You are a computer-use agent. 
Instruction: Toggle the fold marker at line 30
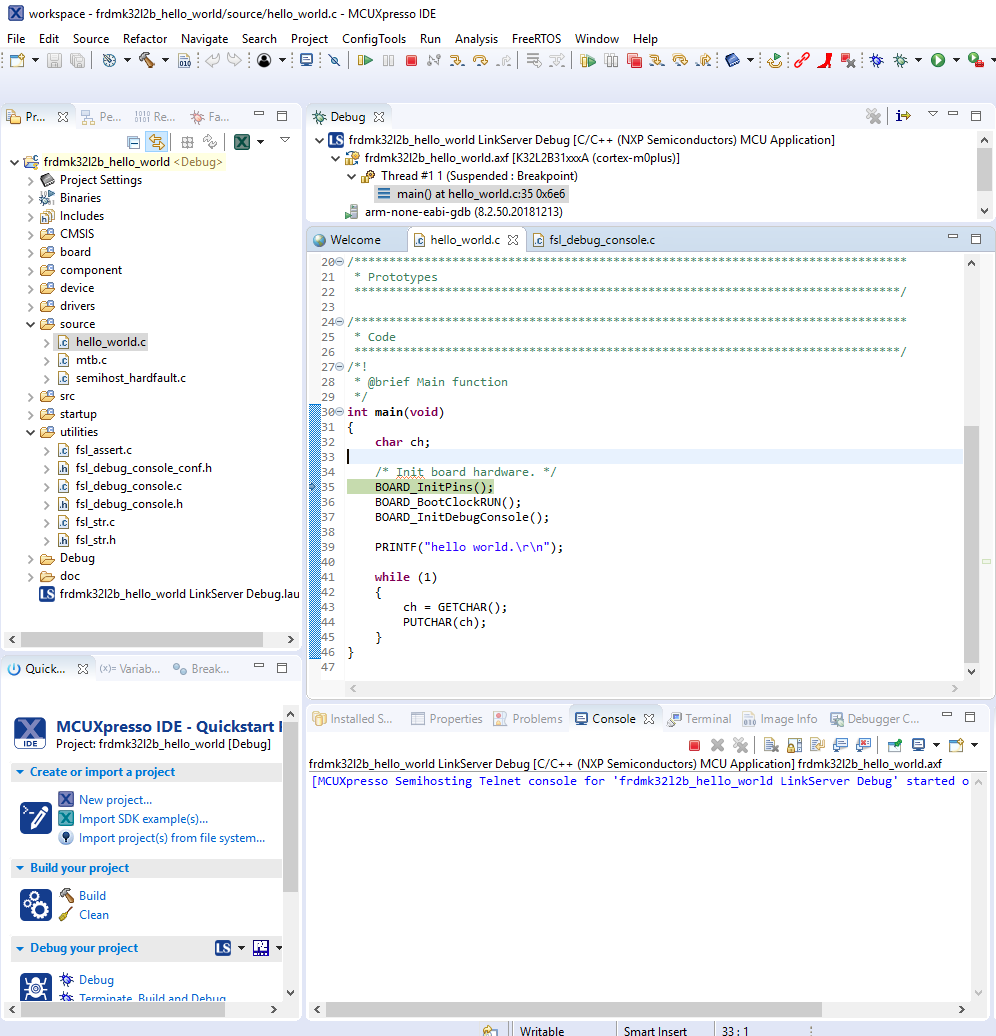[x=340, y=412]
